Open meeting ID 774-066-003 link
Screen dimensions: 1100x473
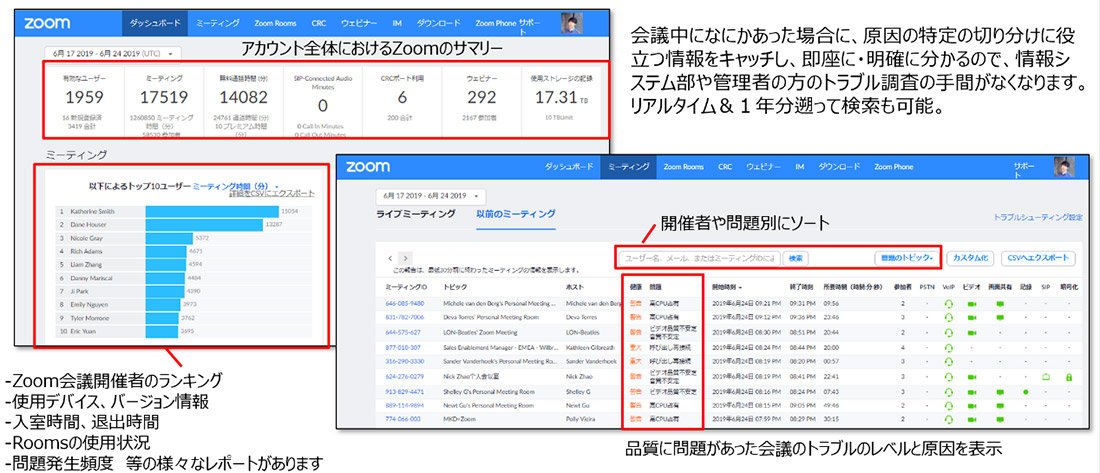click(403, 419)
